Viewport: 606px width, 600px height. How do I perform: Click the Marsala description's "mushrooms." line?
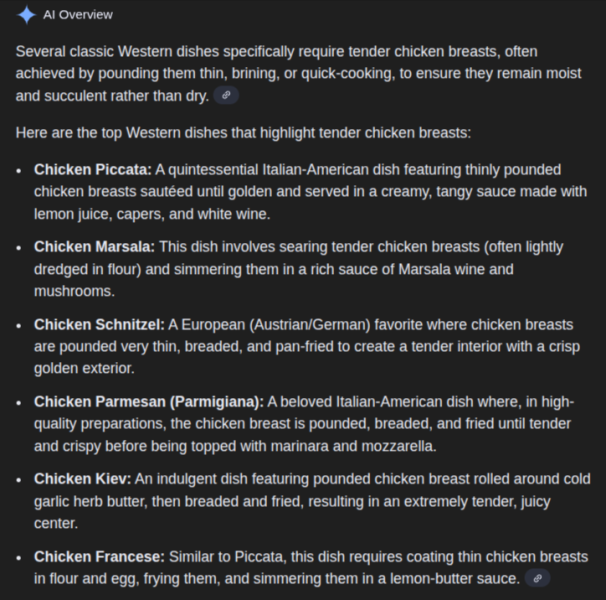[75, 291]
